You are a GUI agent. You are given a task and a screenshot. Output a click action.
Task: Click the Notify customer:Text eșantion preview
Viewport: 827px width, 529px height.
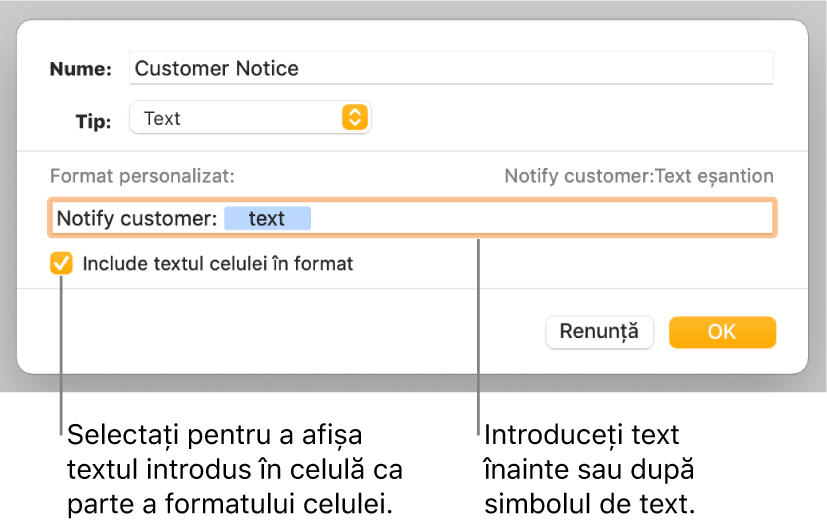(x=639, y=176)
